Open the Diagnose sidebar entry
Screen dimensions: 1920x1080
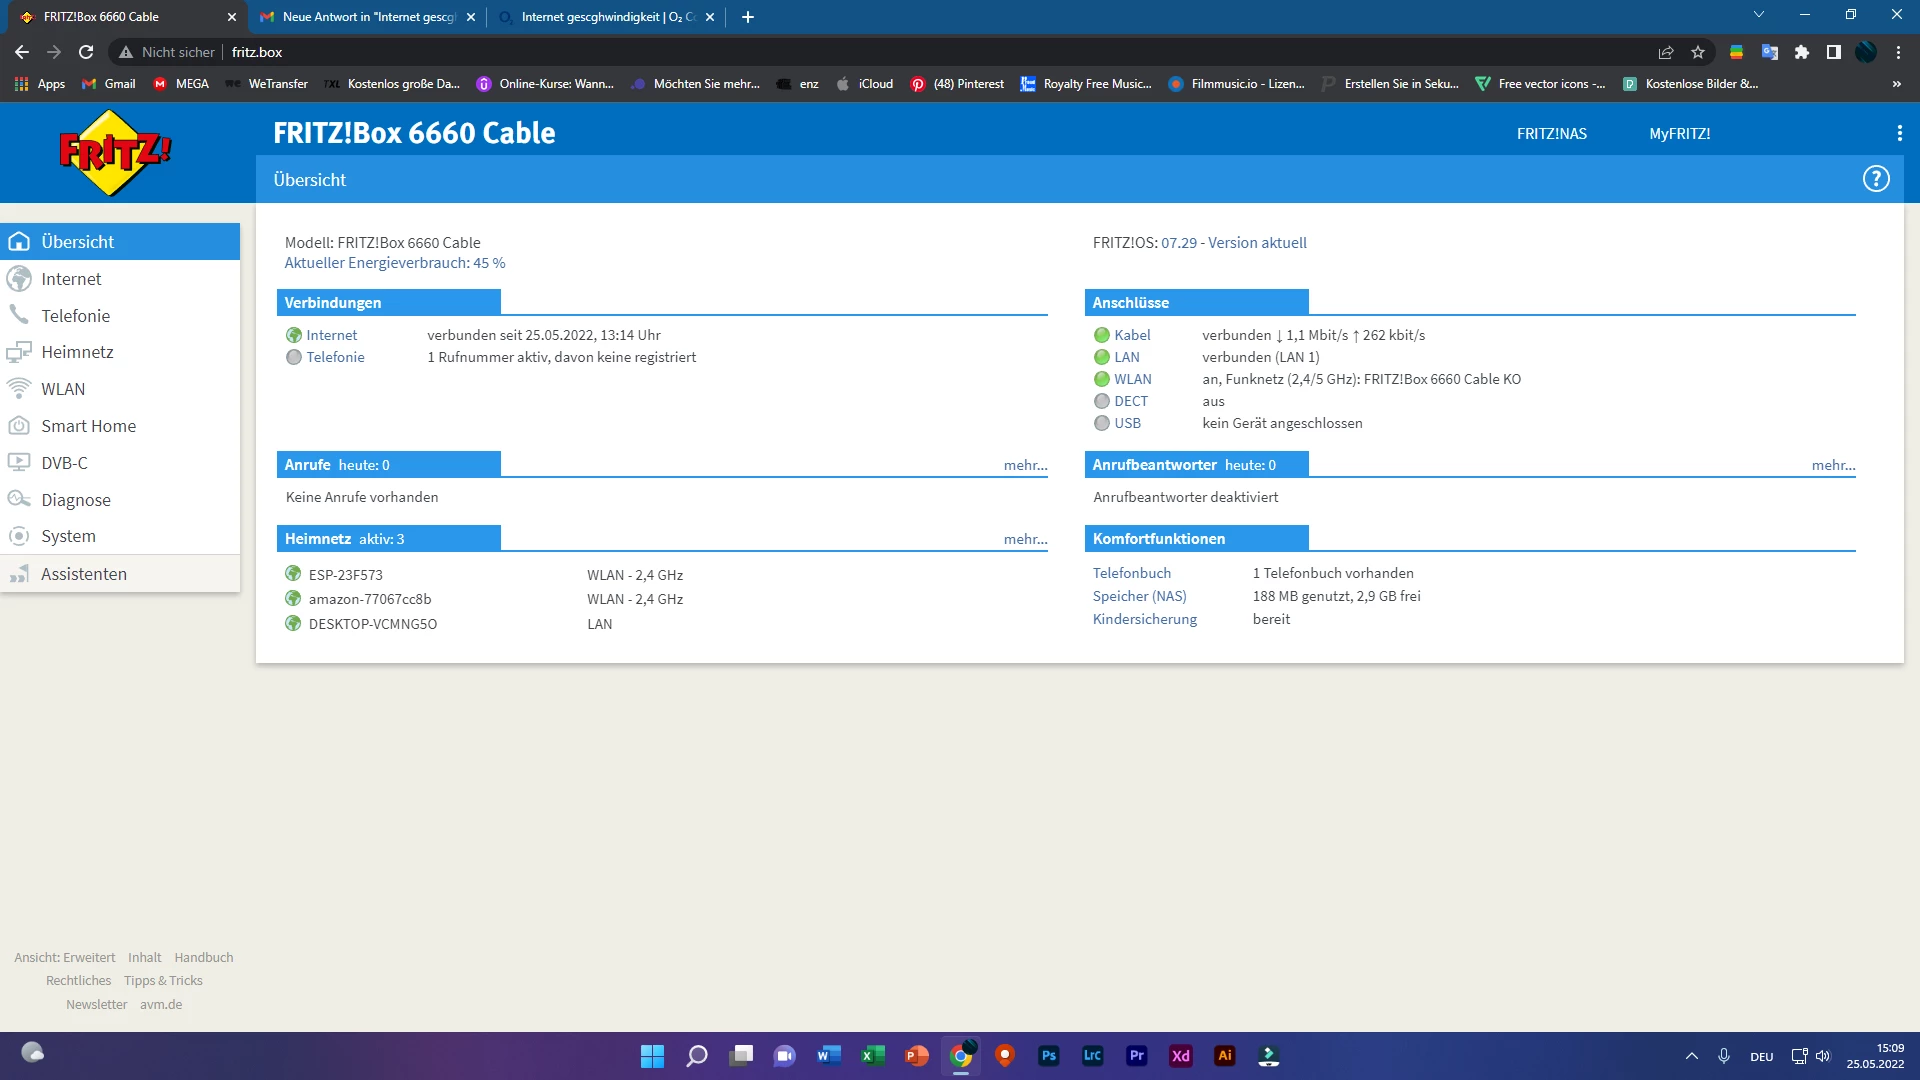tap(76, 500)
